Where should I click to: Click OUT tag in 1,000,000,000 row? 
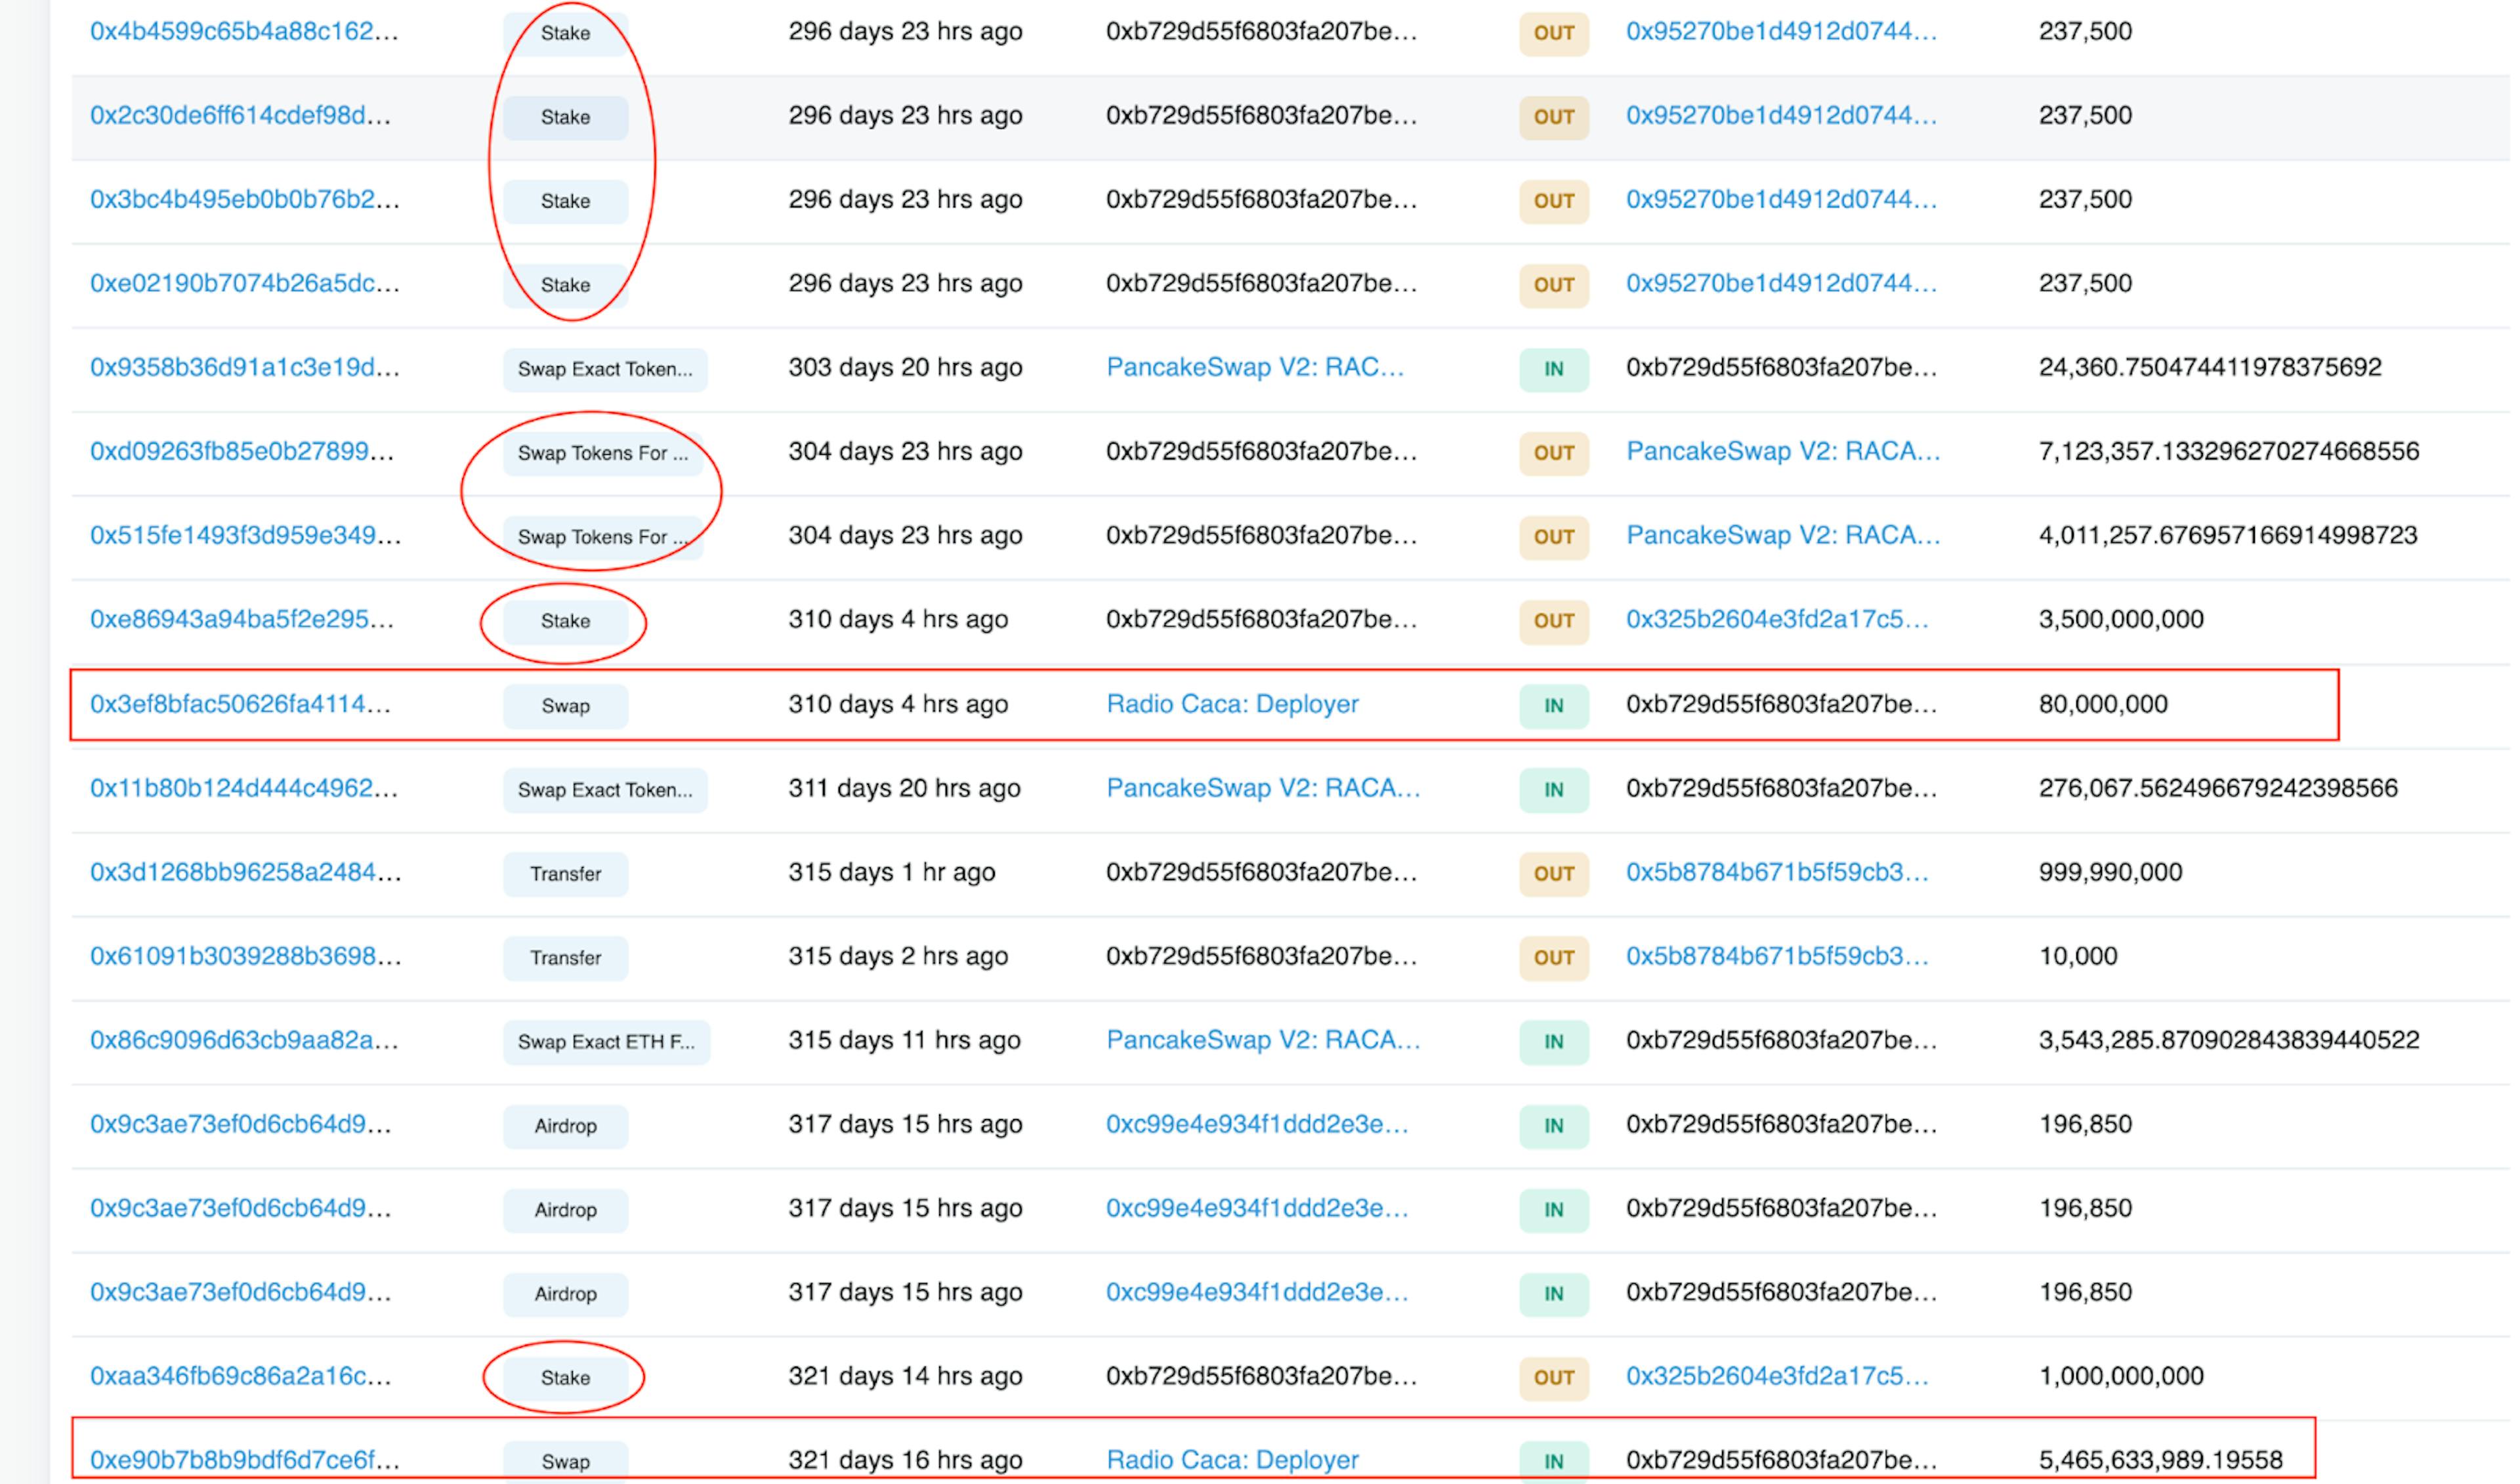pos(1555,1378)
